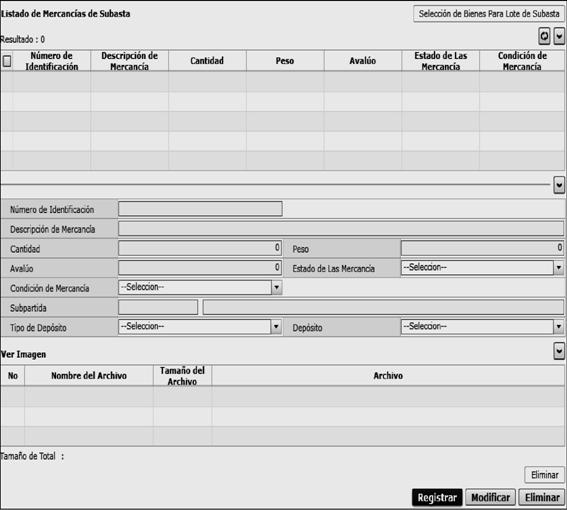Click the Nombre del Archivo column header
Viewport: 567px width, 510px height.
tap(89, 375)
